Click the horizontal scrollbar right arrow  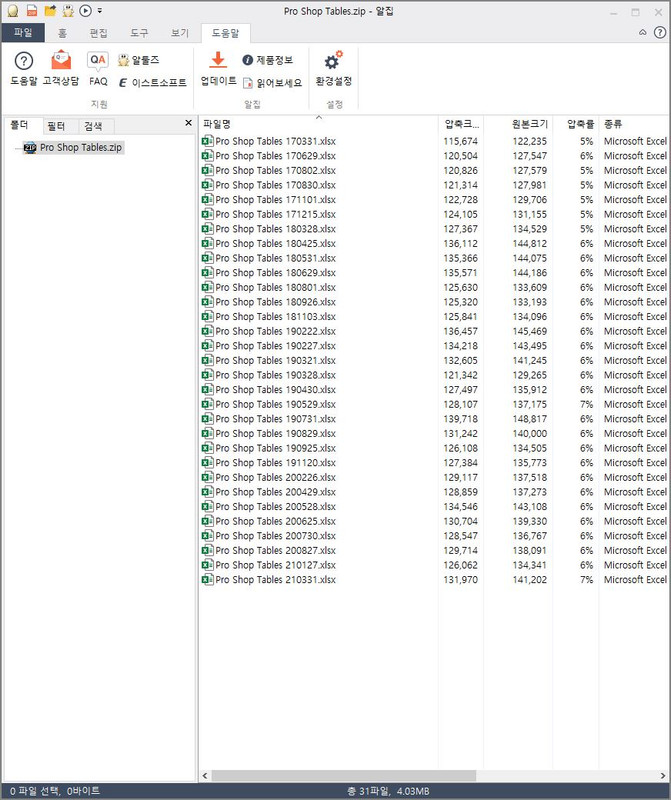tap(663, 776)
